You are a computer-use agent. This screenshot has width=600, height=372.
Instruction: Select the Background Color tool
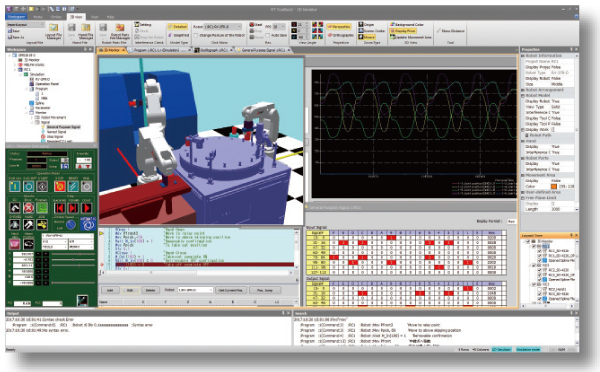(406, 24)
